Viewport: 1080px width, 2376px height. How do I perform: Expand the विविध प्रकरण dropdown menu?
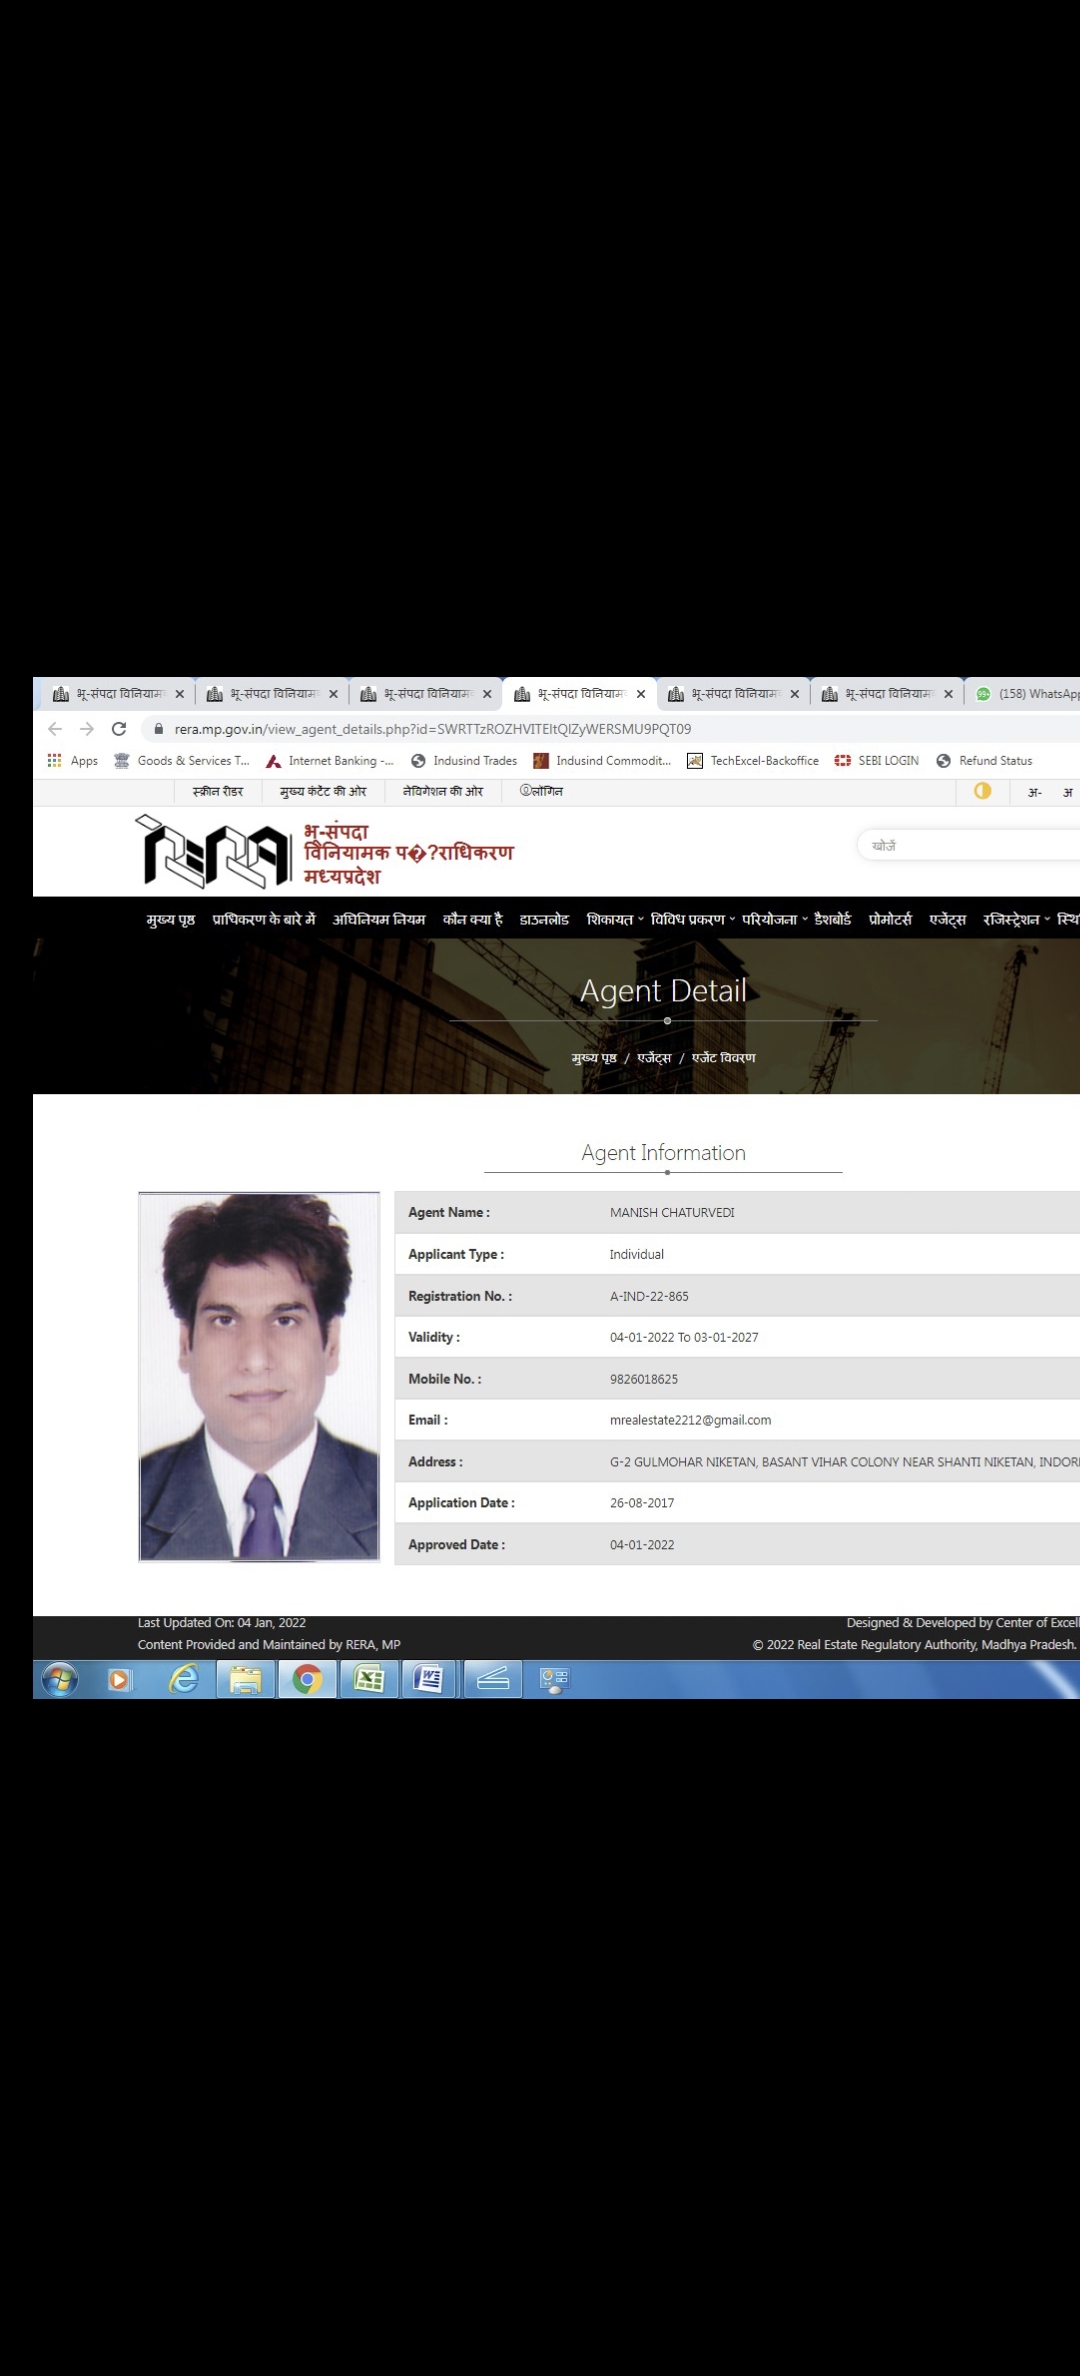click(x=692, y=919)
